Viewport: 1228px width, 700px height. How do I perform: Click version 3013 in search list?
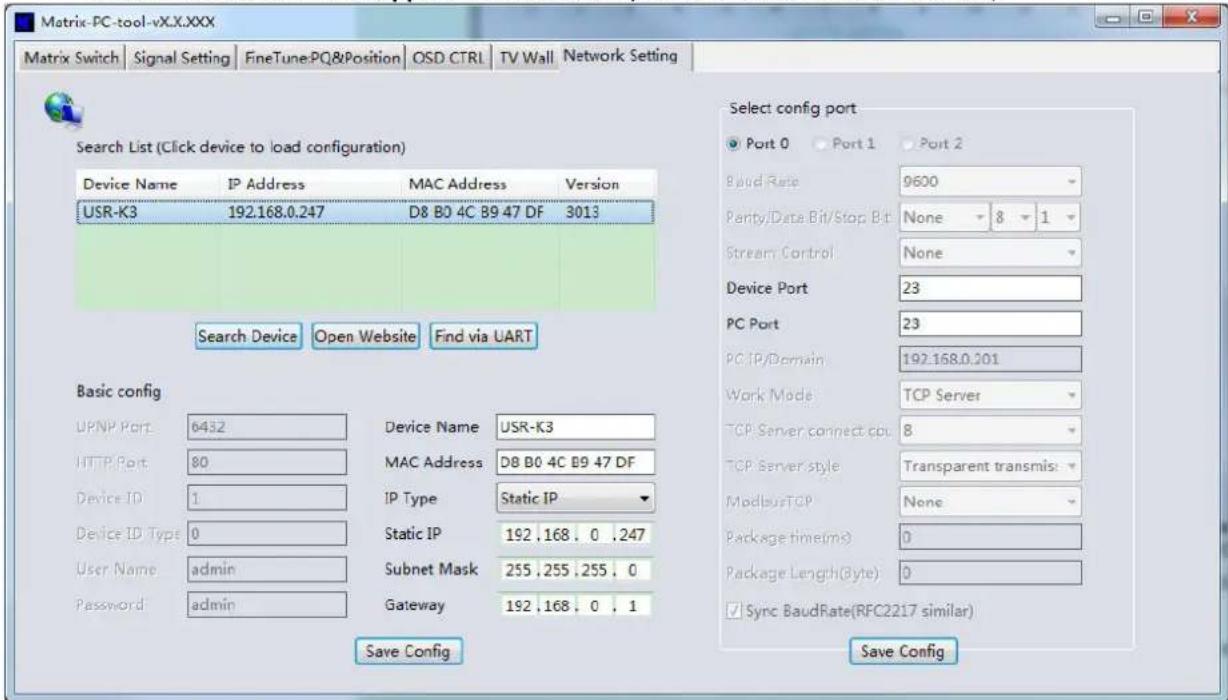(580, 212)
